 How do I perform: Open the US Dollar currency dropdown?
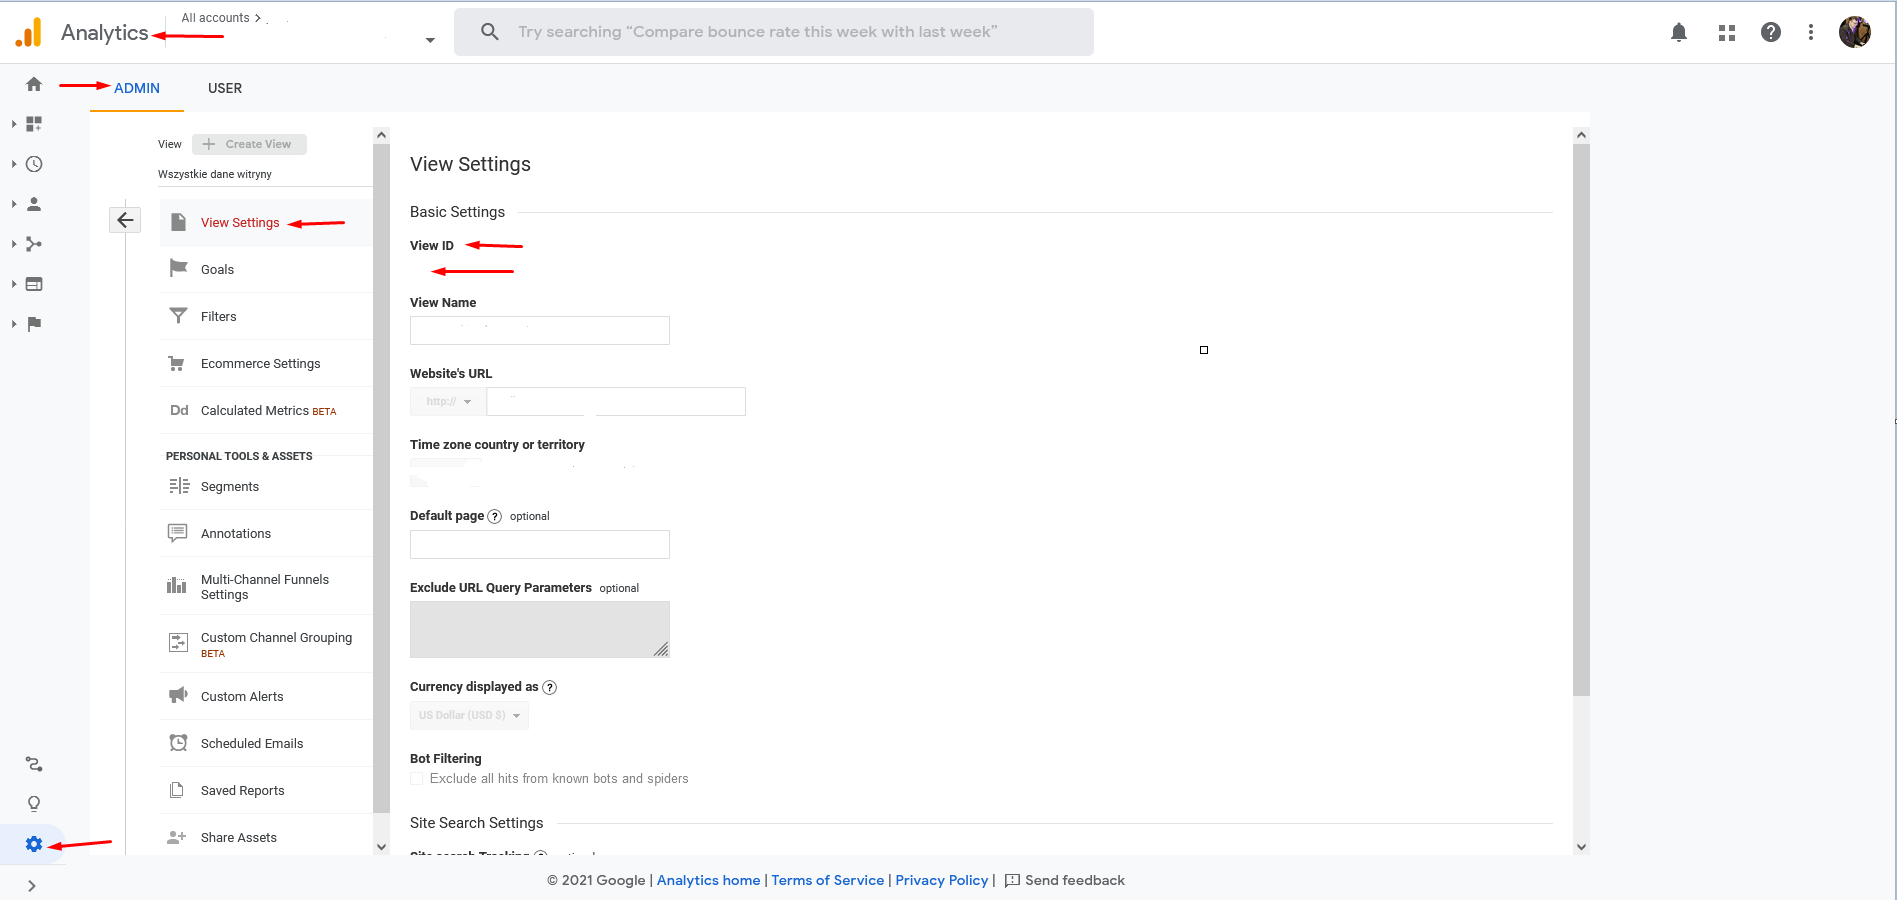pyautogui.click(x=469, y=715)
